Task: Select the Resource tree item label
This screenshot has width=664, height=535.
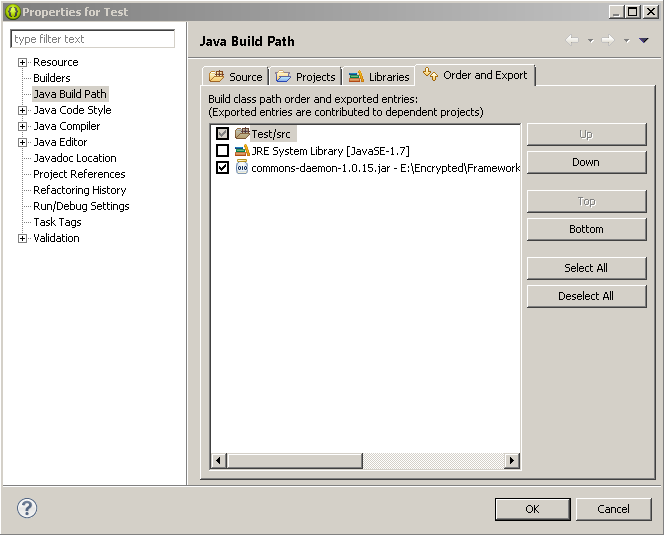Action: coord(55,62)
